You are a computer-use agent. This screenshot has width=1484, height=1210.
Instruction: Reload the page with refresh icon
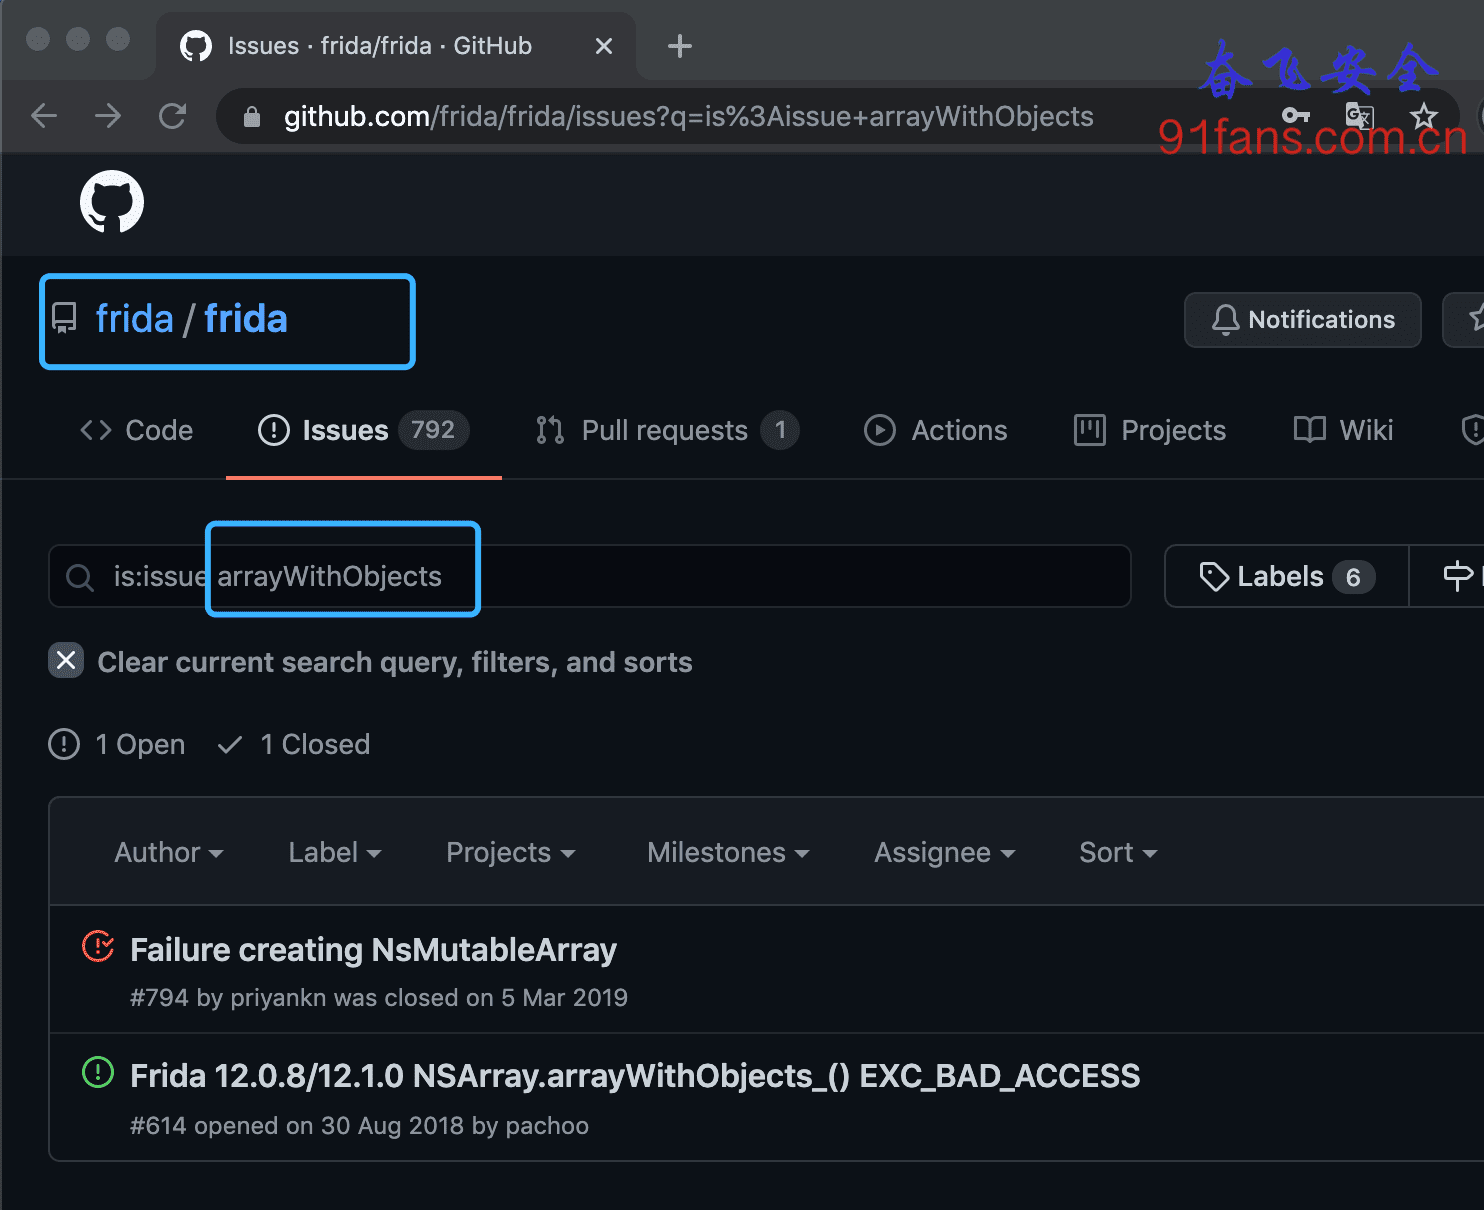pos(172,116)
